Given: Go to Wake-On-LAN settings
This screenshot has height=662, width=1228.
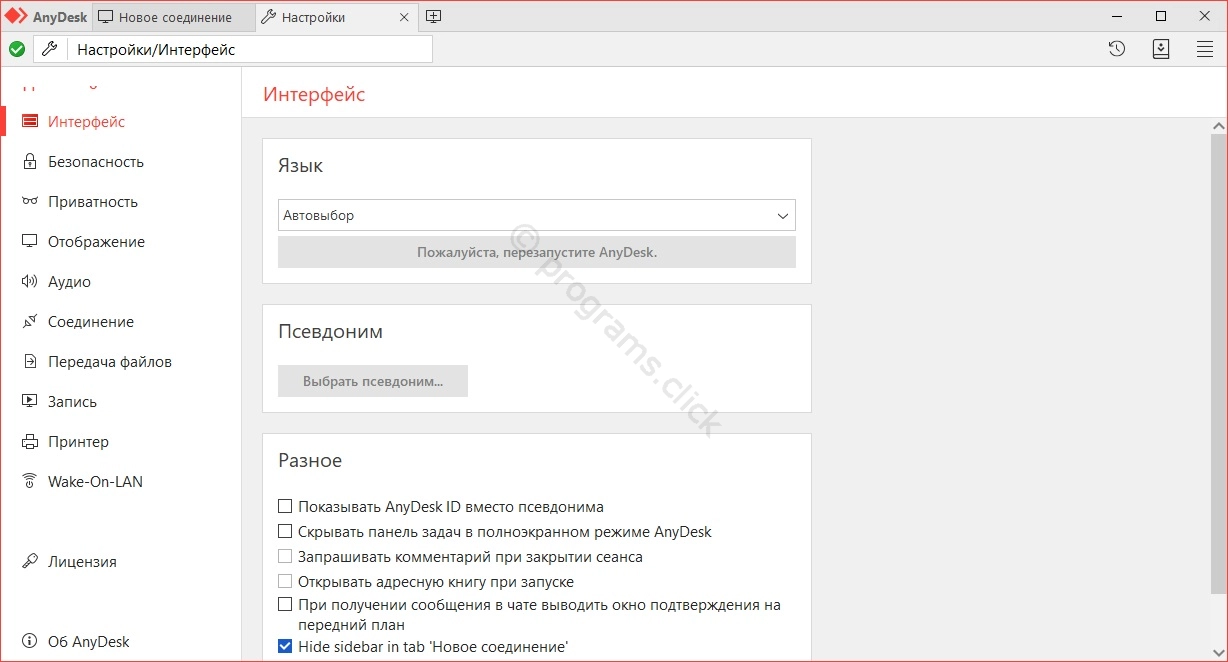Looking at the screenshot, I should 95,482.
